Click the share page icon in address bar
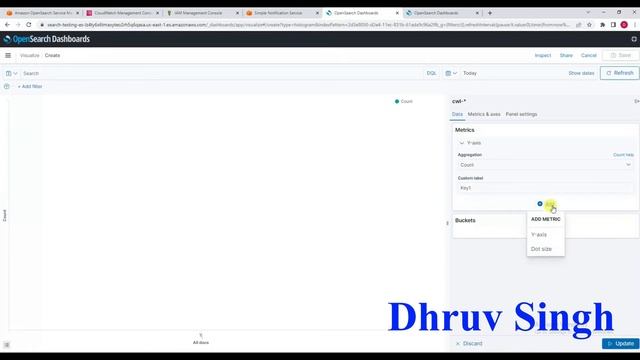This screenshot has width=640, height=360. [578, 25]
